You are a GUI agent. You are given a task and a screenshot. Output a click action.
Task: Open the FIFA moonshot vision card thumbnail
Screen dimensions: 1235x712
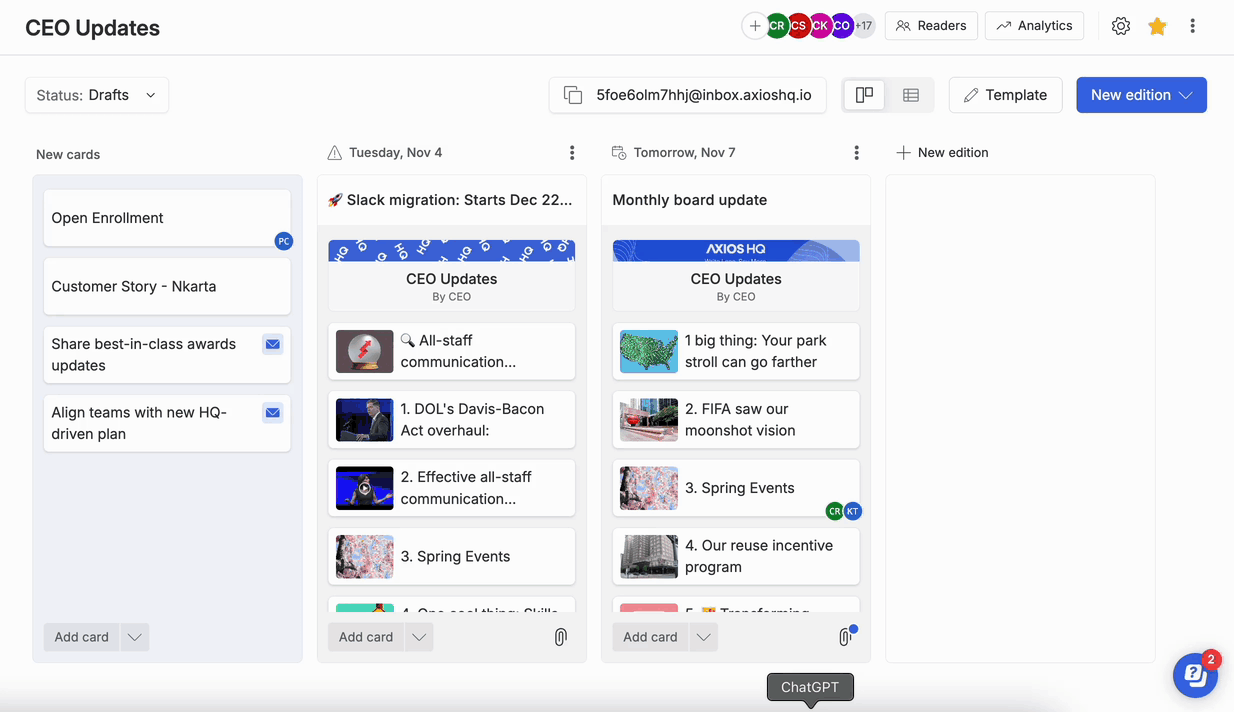coord(648,420)
